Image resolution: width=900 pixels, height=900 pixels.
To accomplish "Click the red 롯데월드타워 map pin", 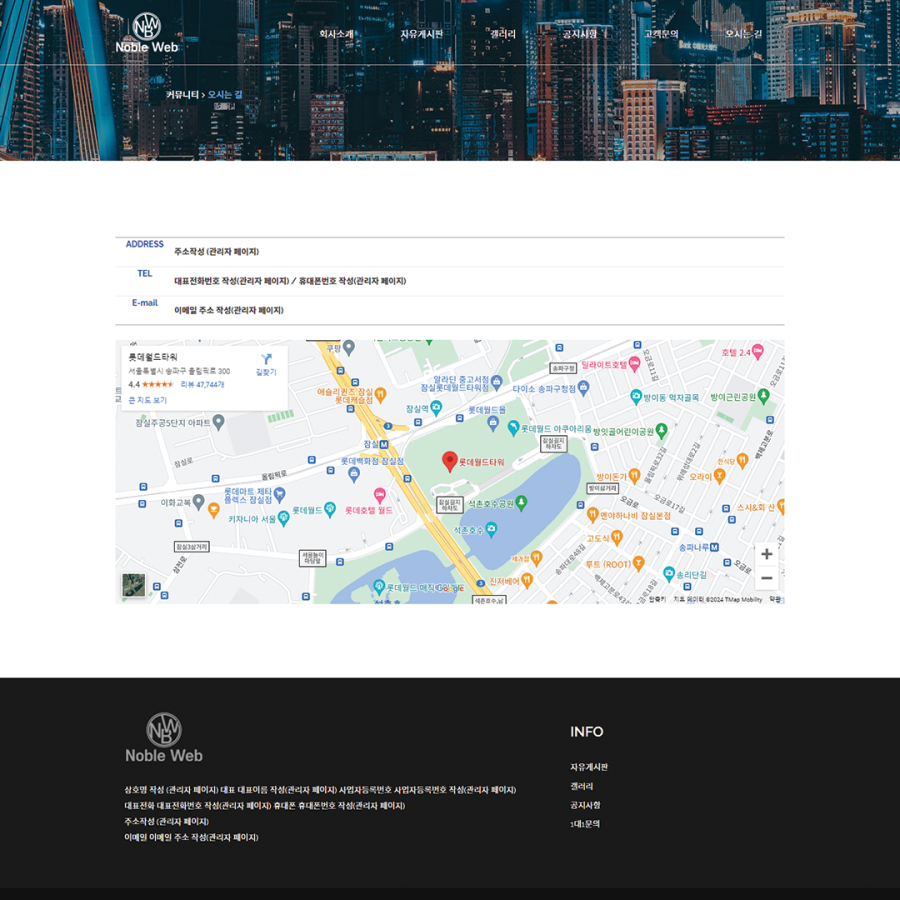I will coord(450,461).
